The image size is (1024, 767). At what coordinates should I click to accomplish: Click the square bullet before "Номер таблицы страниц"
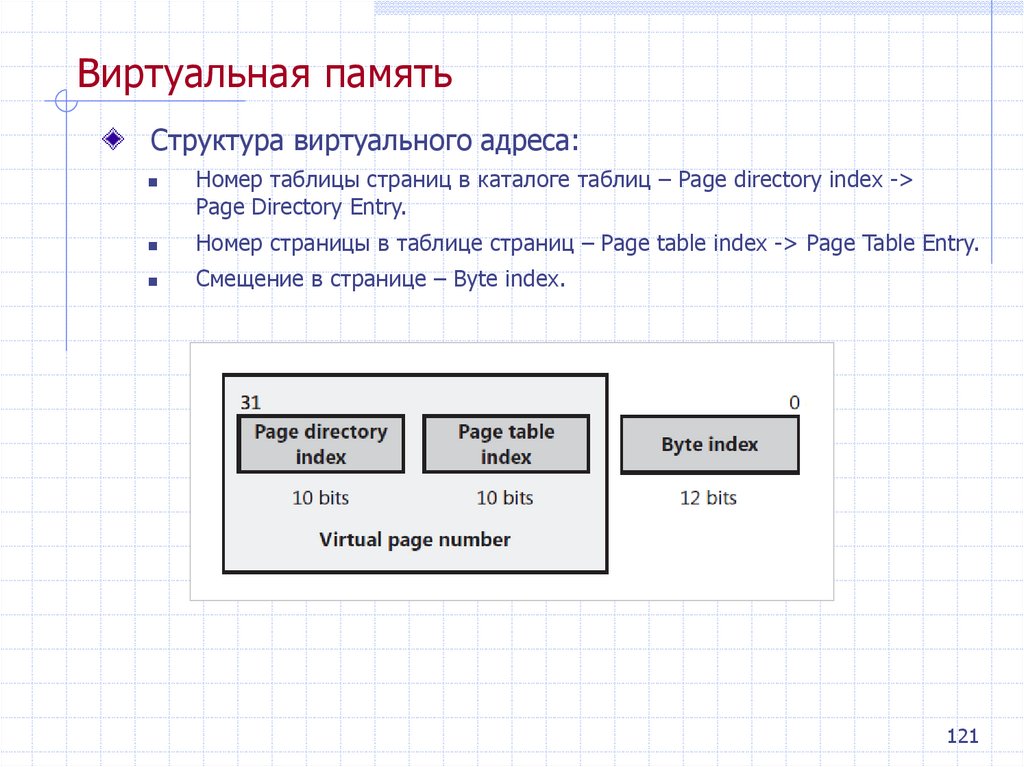153,183
